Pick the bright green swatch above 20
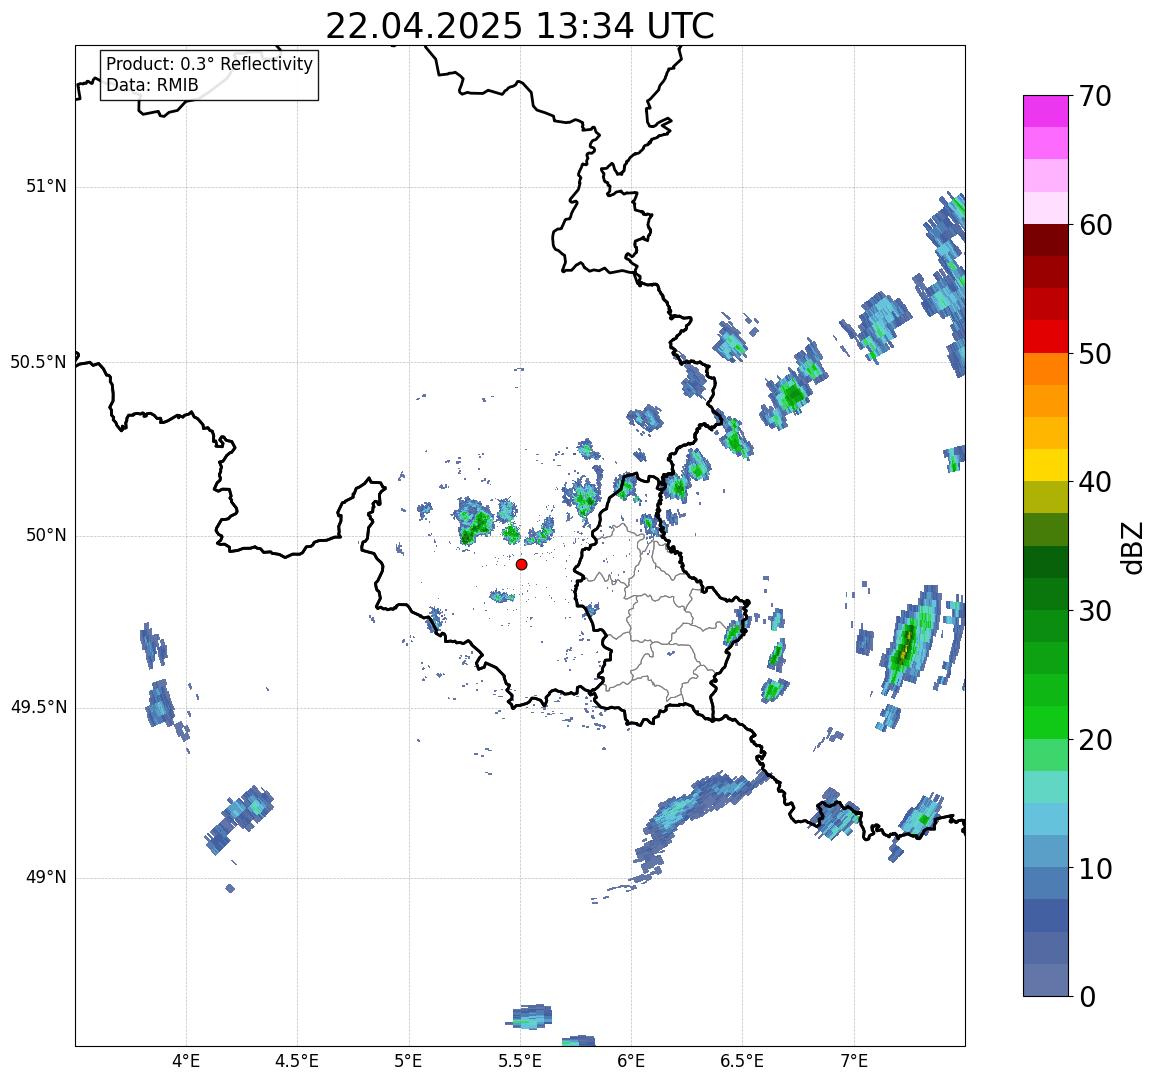This screenshot has width=1157, height=1081. 1046,722
